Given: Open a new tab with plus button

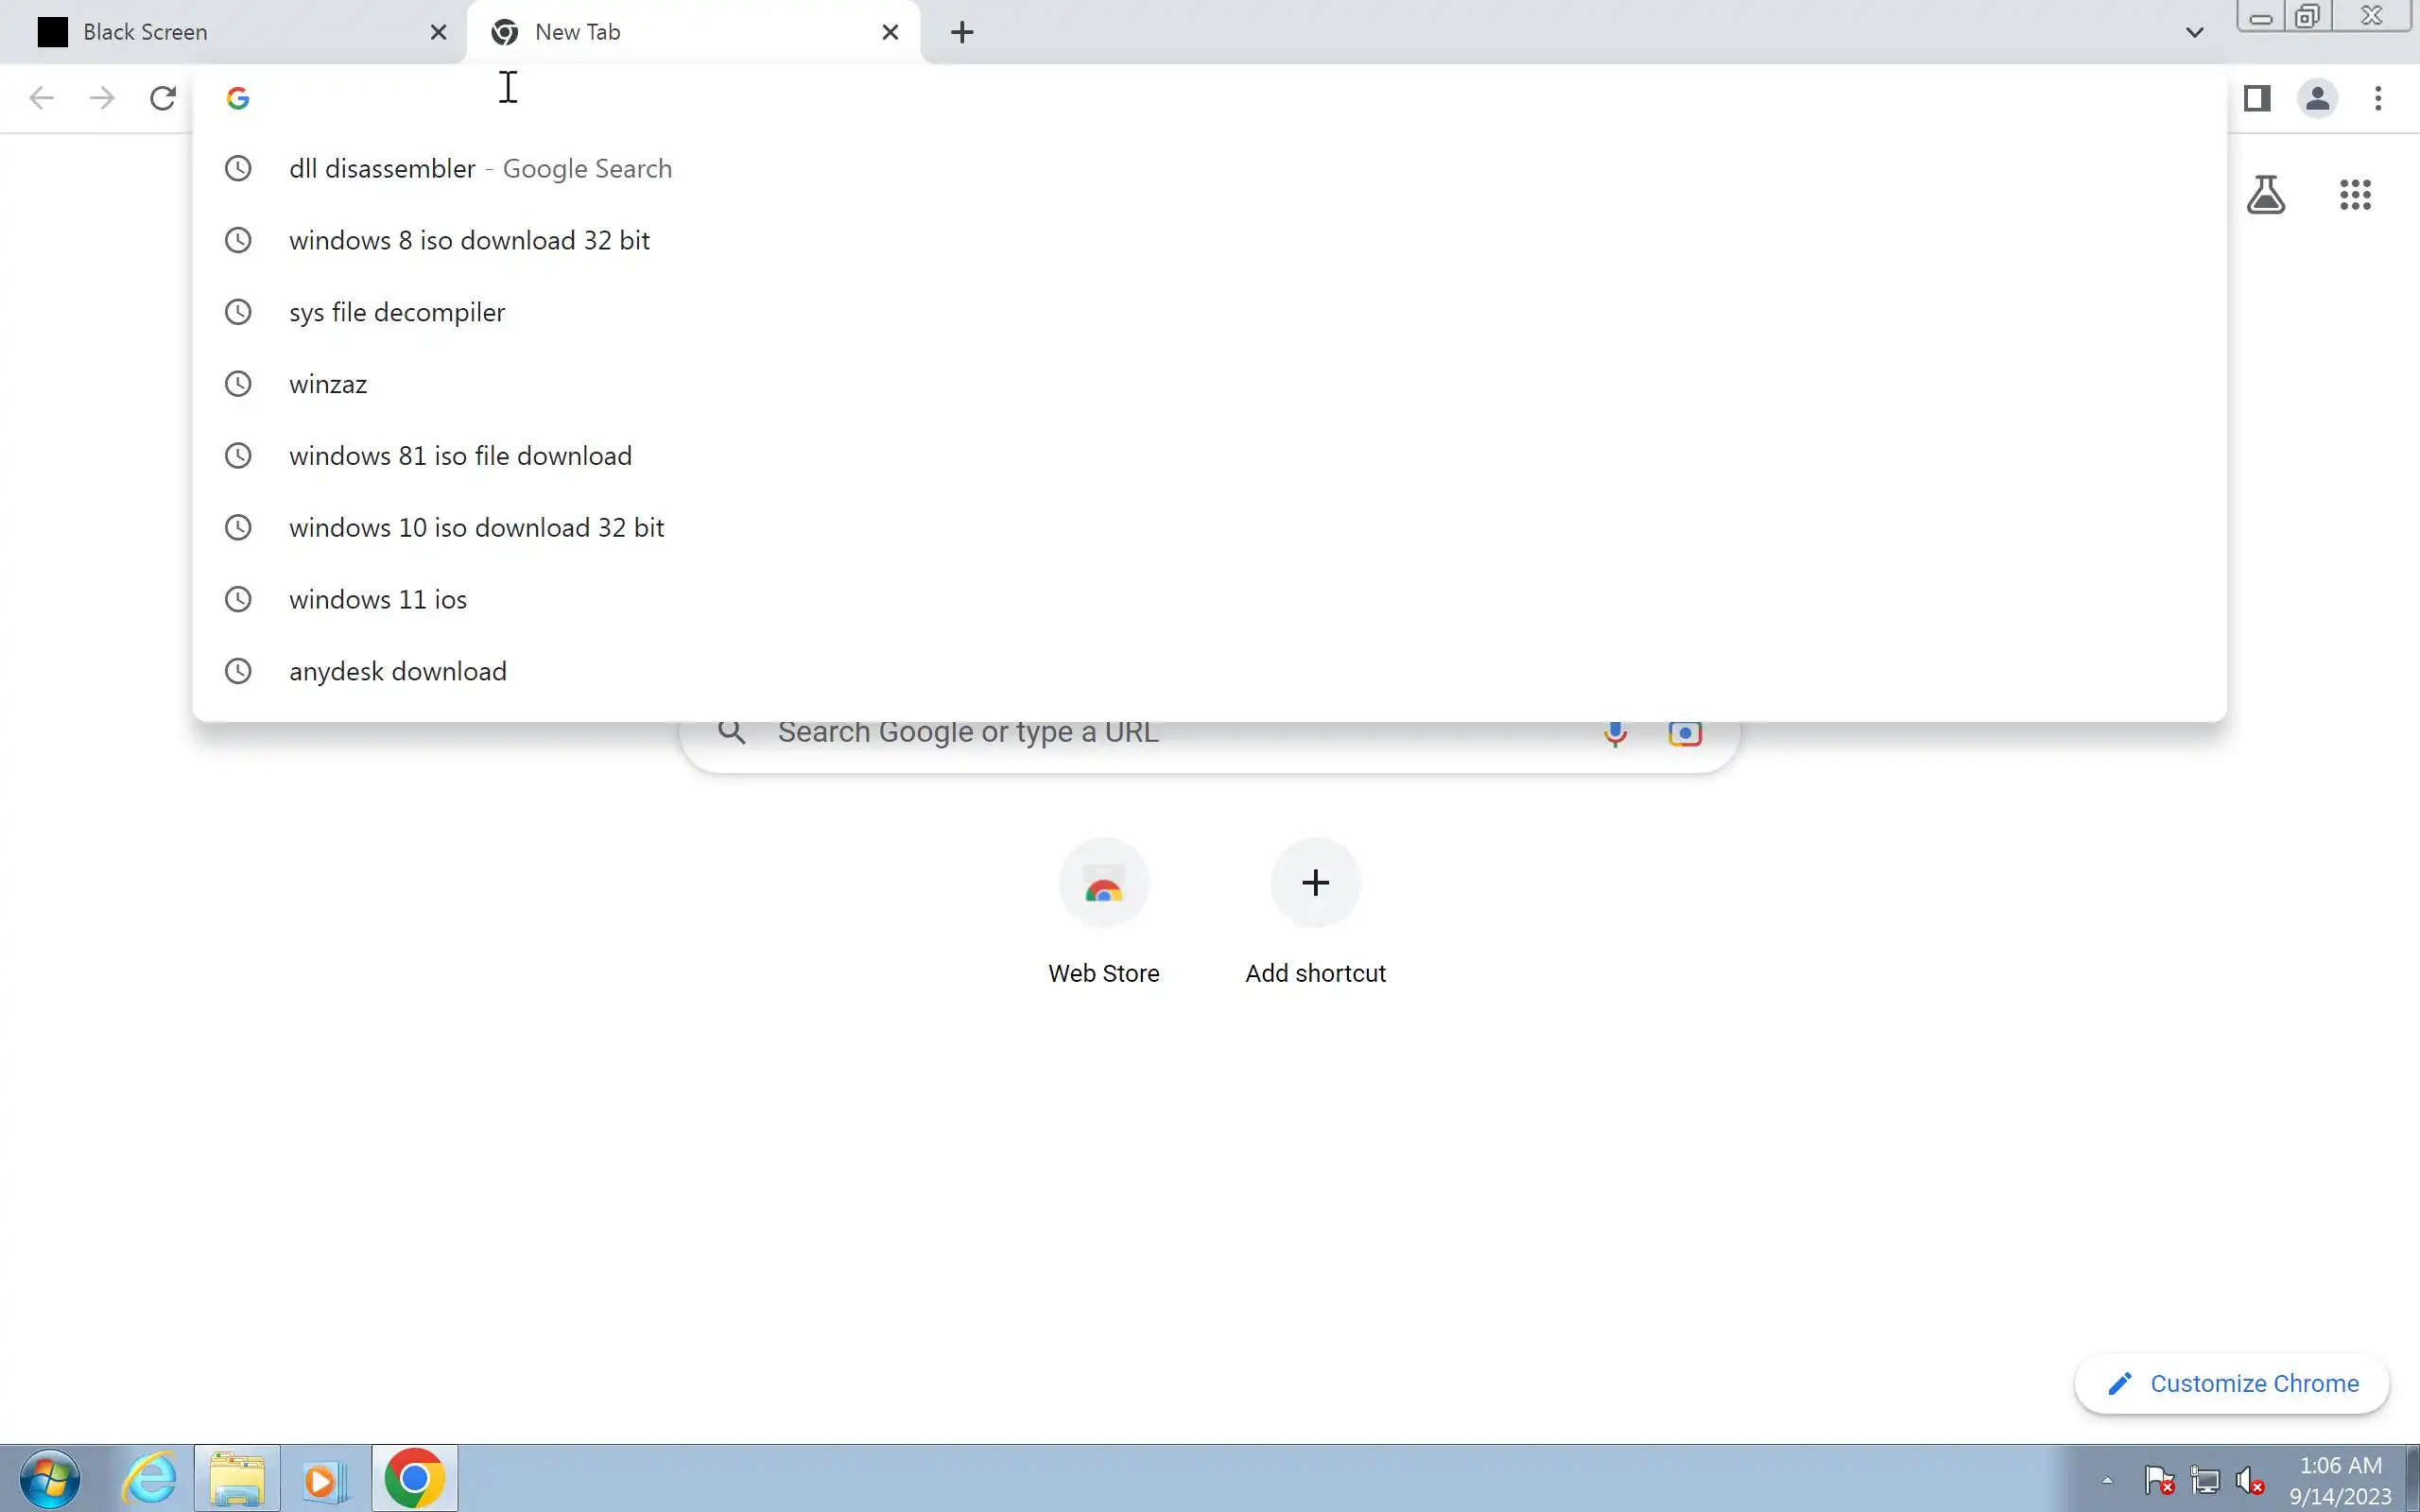Looking at the screenshot, I should [x=962, y=32].
